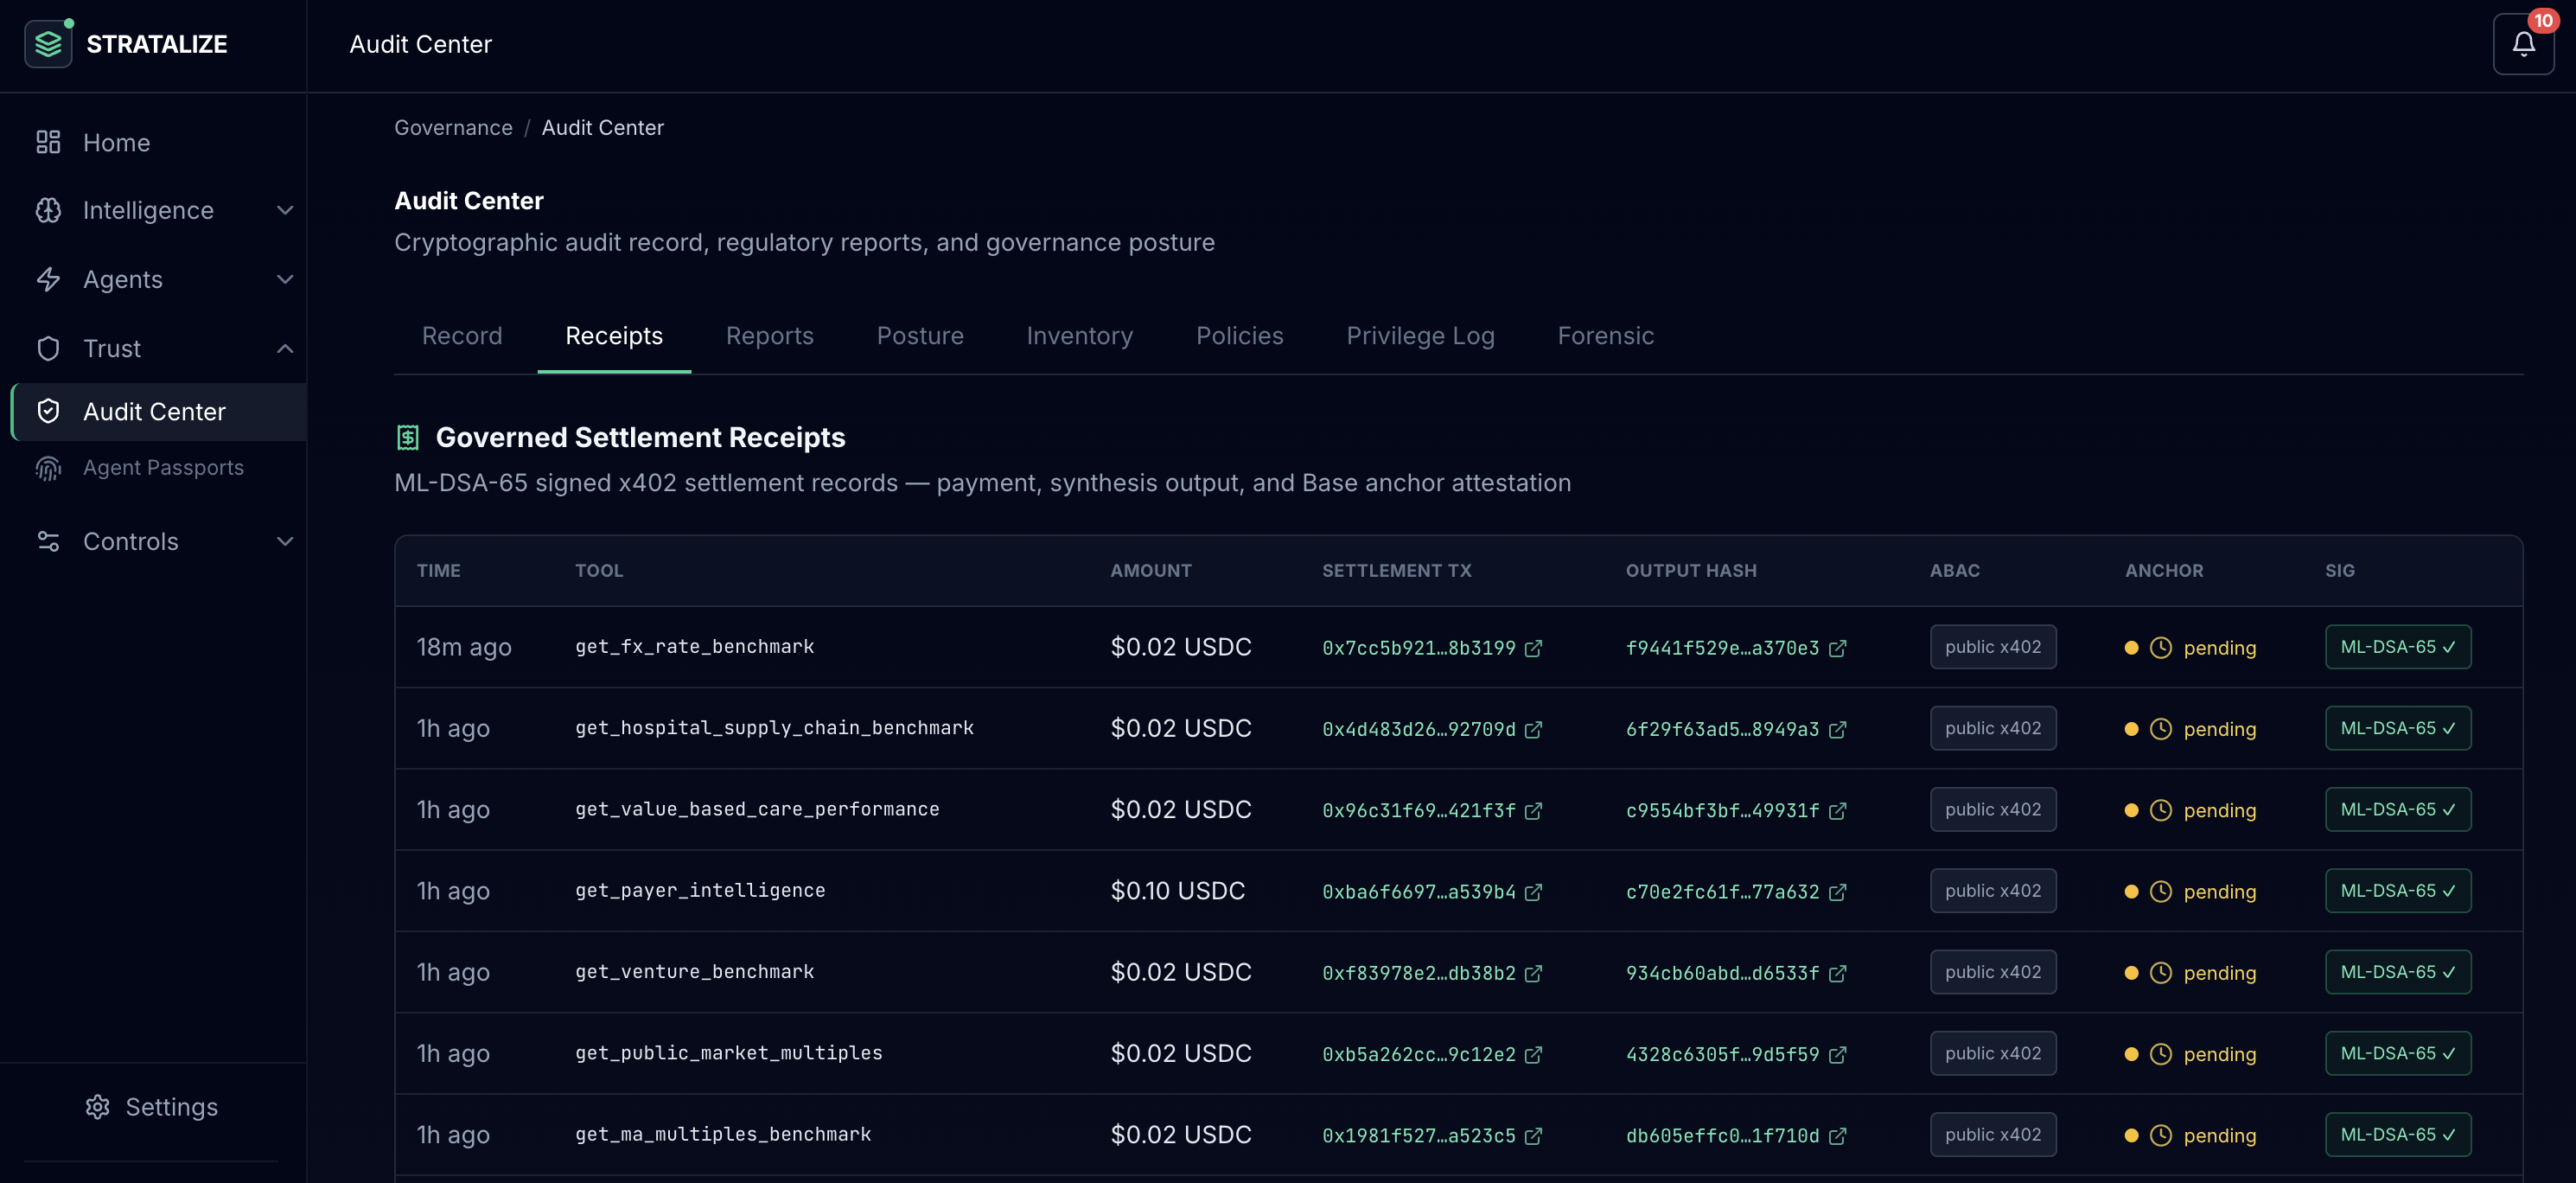The height and width of the screenshot is (1183, 2576).
Task: Collapse the Trust menu chevron
Action: (285, 348)
